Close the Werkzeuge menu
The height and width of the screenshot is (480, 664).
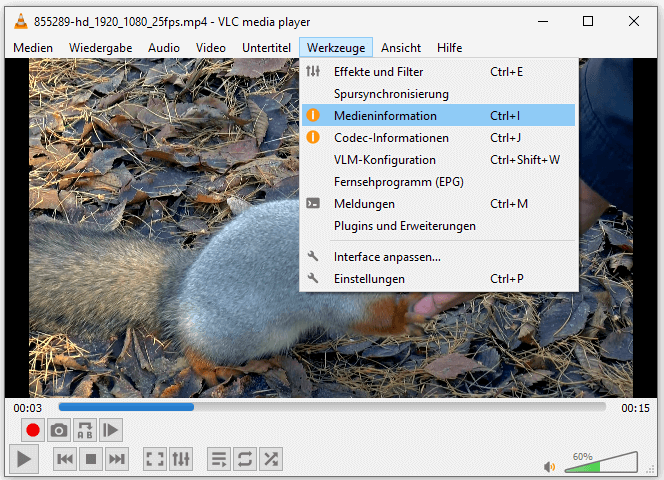tap(336, 48)
